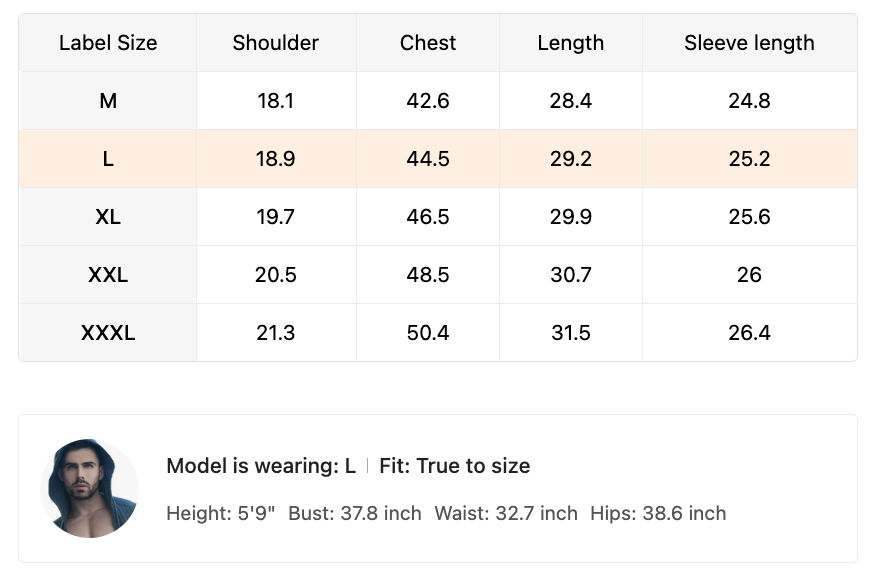
Task: Click the XXXL chest value 50.4
Action: tap(428, 333)
